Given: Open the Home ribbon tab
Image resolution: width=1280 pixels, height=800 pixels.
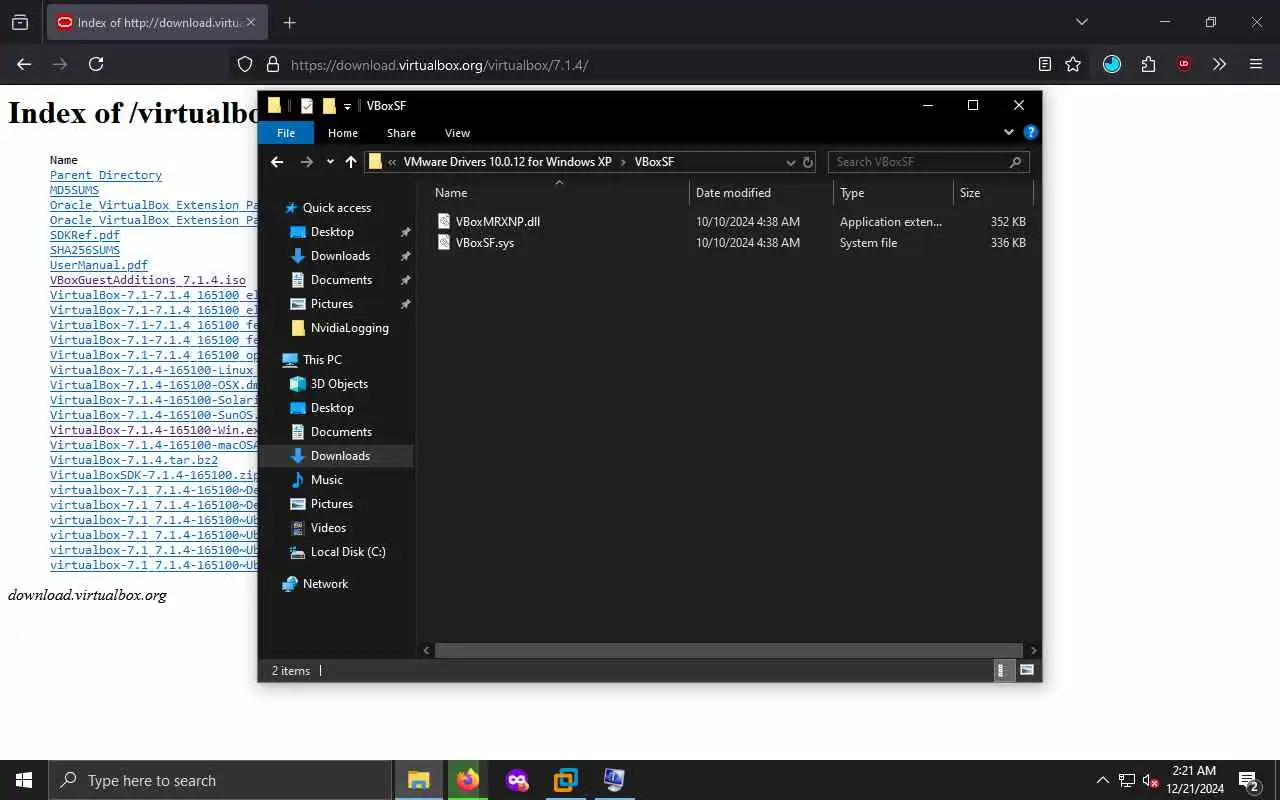Looking at the screenshot, I should coord(343,133).
